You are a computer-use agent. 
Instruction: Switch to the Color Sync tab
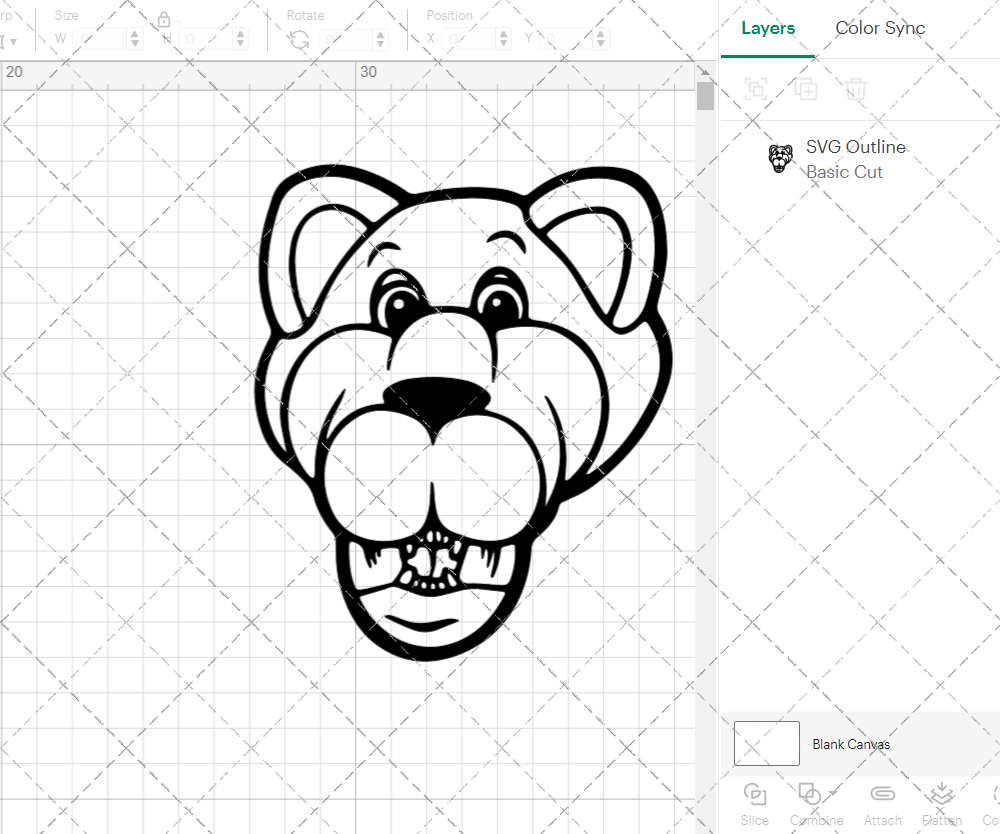pos(880,28)
